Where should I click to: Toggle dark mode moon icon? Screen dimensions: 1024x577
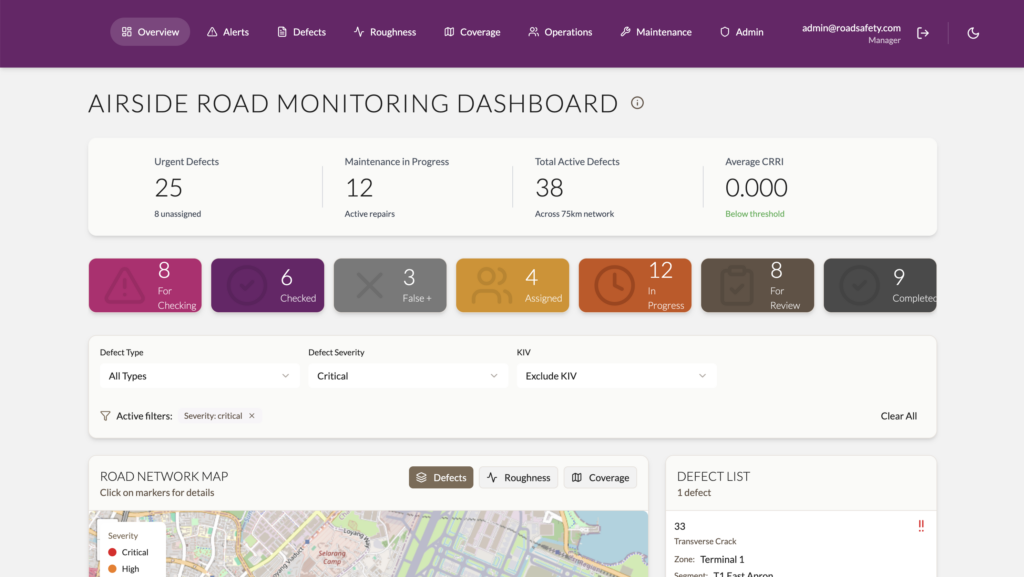(x=973, y=33)
